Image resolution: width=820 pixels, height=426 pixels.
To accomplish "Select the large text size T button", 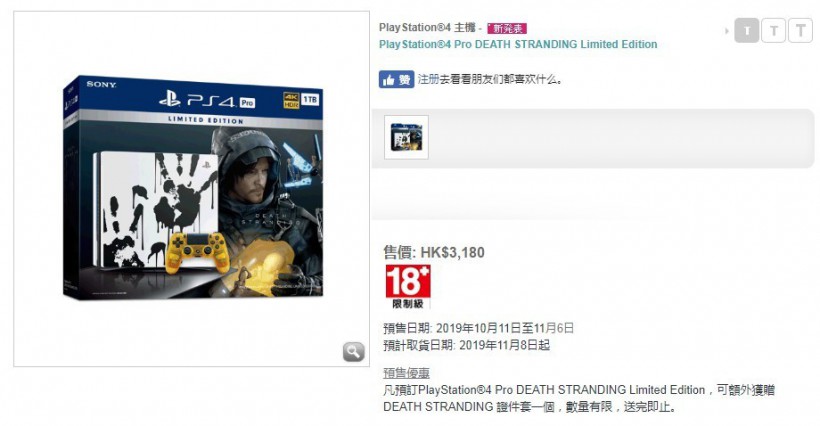I will (800, 31).
